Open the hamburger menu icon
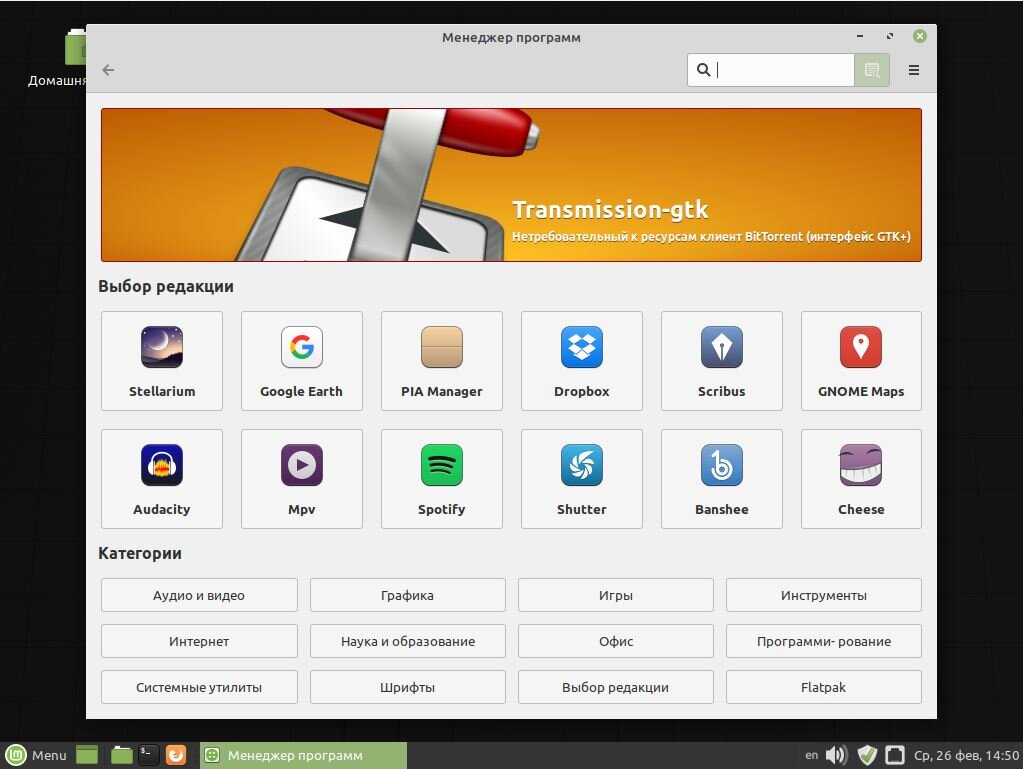Image resolution: width=1023 pixels, height=769 pixels. [x=913, y=70]
